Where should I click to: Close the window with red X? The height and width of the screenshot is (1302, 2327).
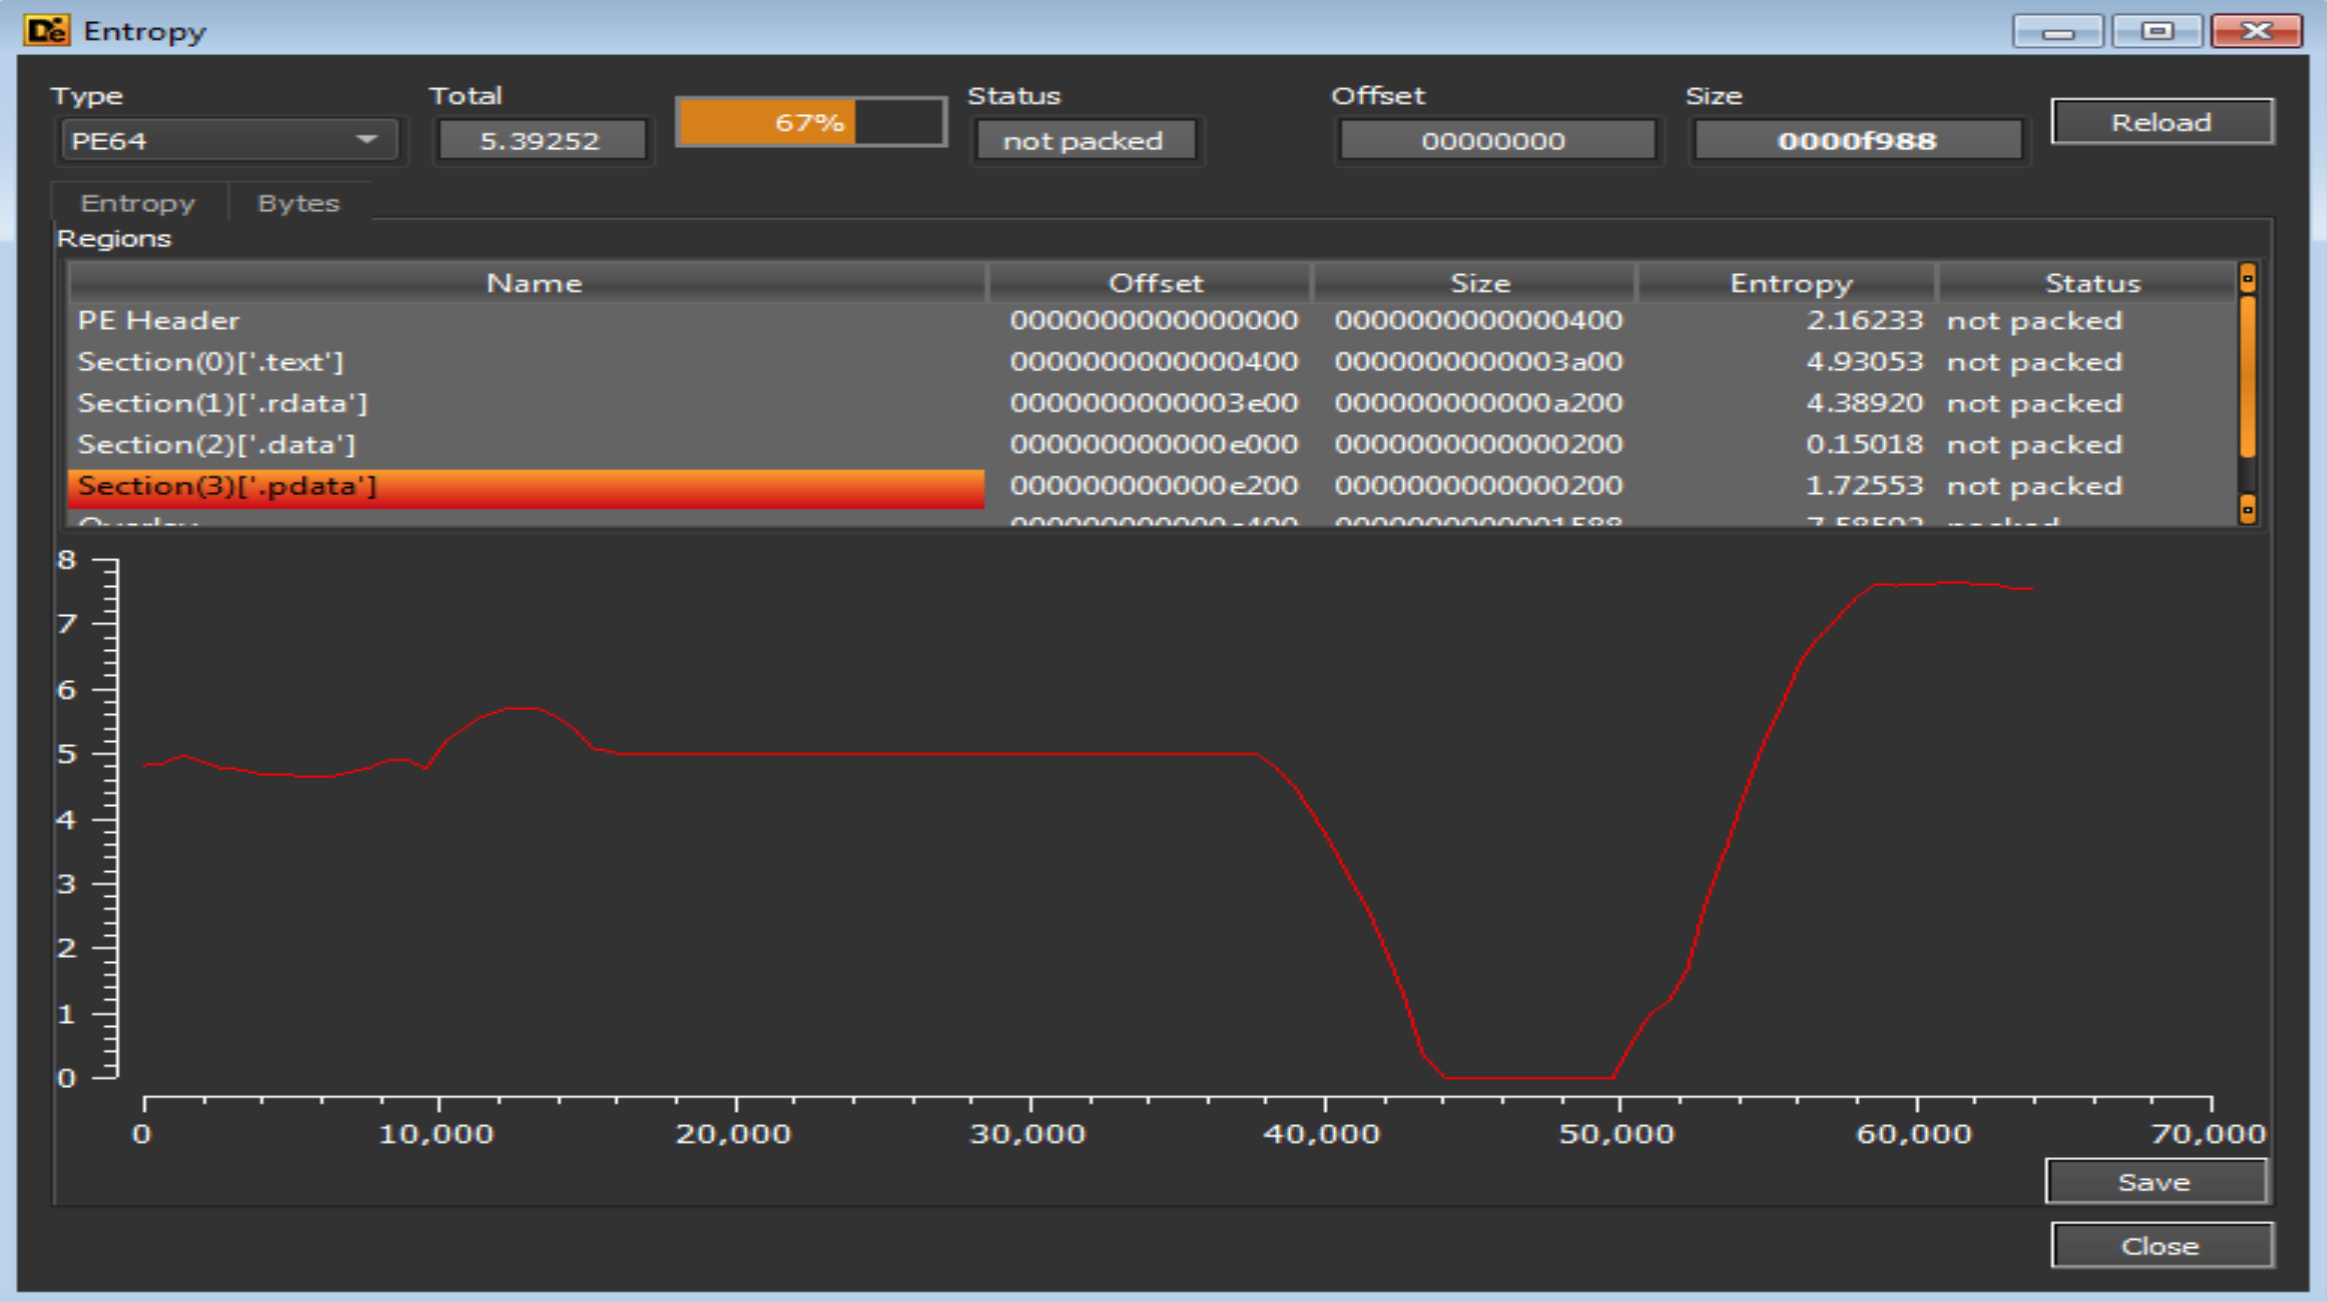tap(2256, 32)
